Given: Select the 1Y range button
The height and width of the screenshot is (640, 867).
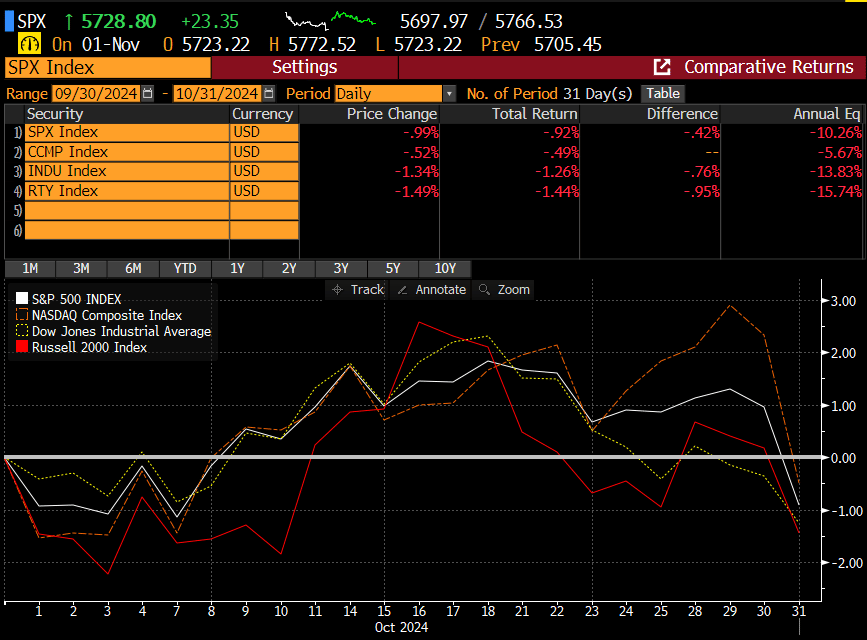Looking at the screenshot, I should [237, 268].
